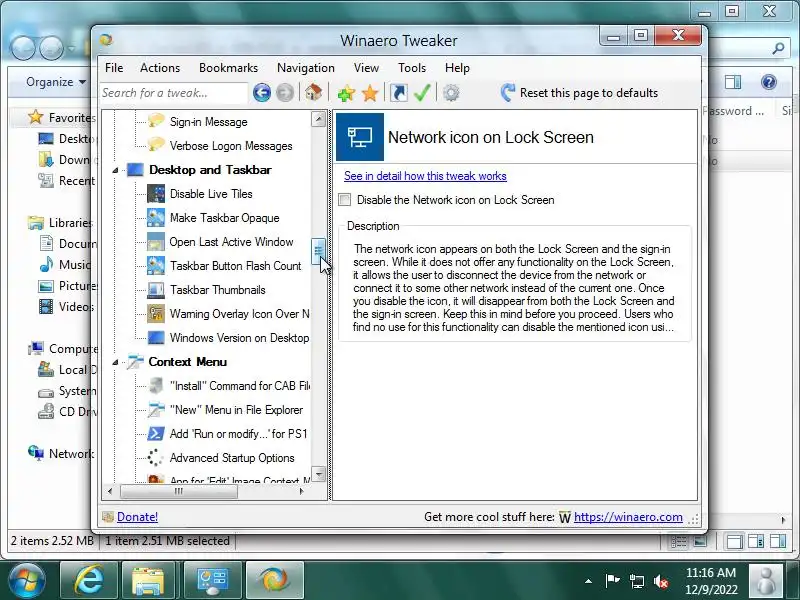Click the Windows Version on Desktop icon
The image size is (800, 600).
tap(156, 337)
